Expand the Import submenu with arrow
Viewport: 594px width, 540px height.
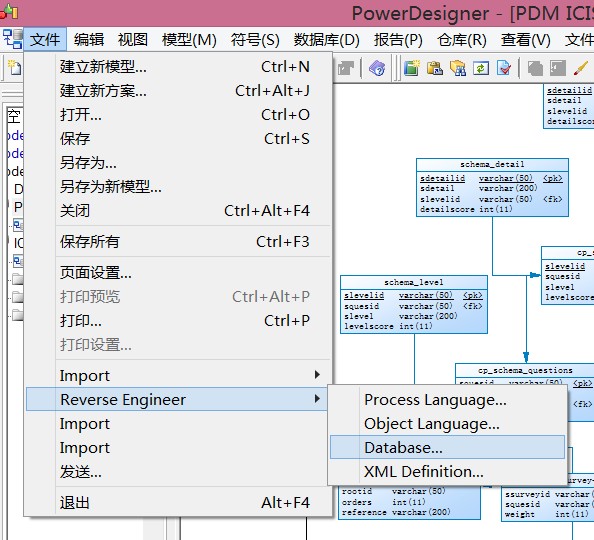point(178,376)
